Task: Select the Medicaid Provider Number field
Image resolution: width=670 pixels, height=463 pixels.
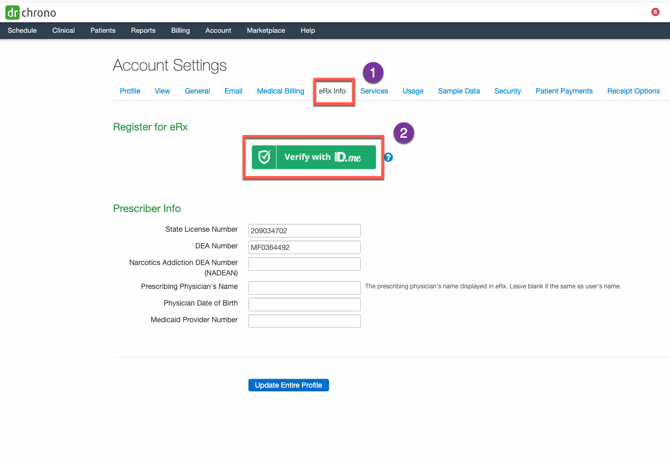Action: 304,321
